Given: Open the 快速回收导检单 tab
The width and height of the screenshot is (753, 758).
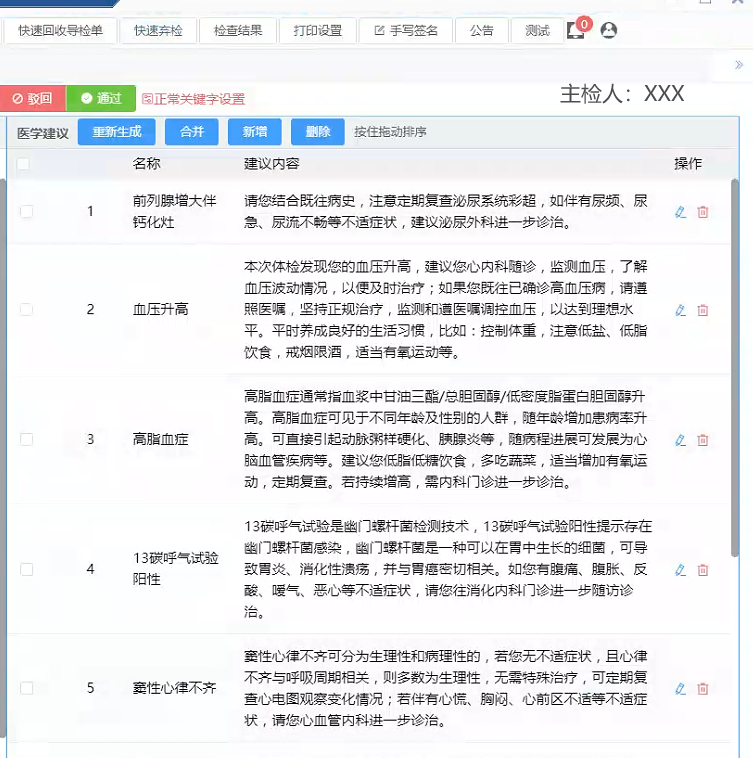Looking at the screenshot, I should coord(60,30).
